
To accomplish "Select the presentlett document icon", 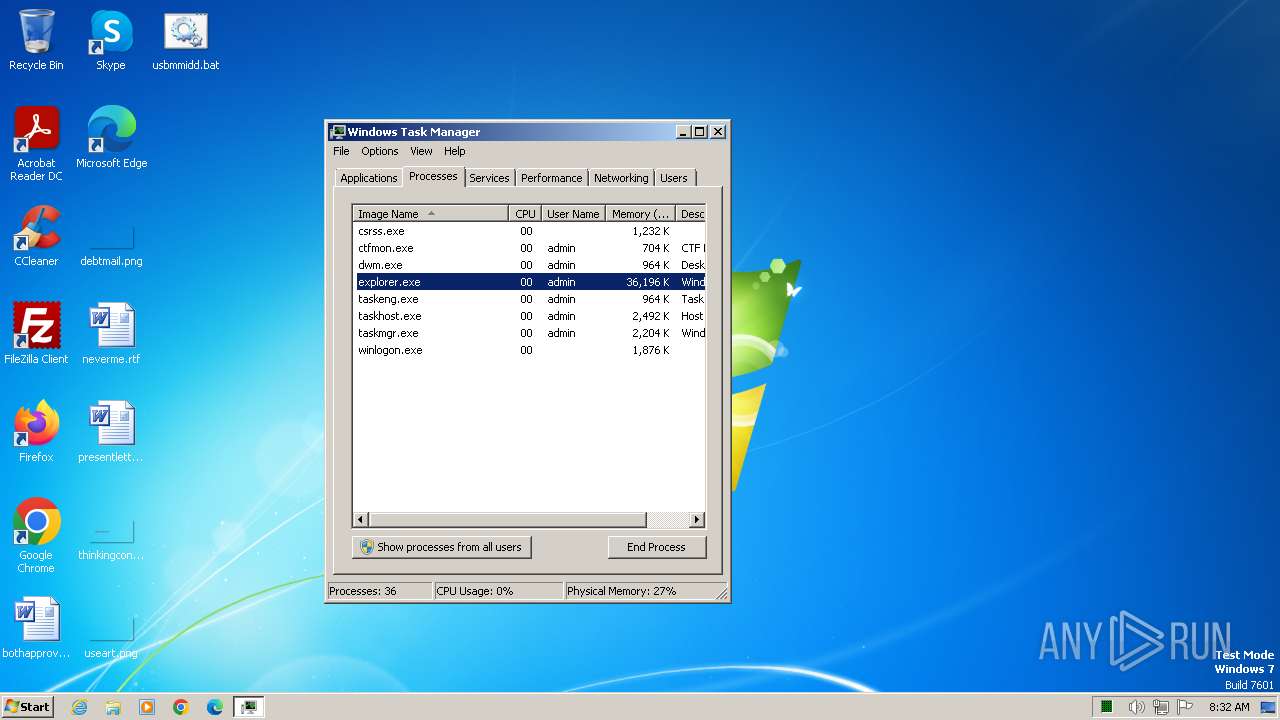I will click(111, 432).
